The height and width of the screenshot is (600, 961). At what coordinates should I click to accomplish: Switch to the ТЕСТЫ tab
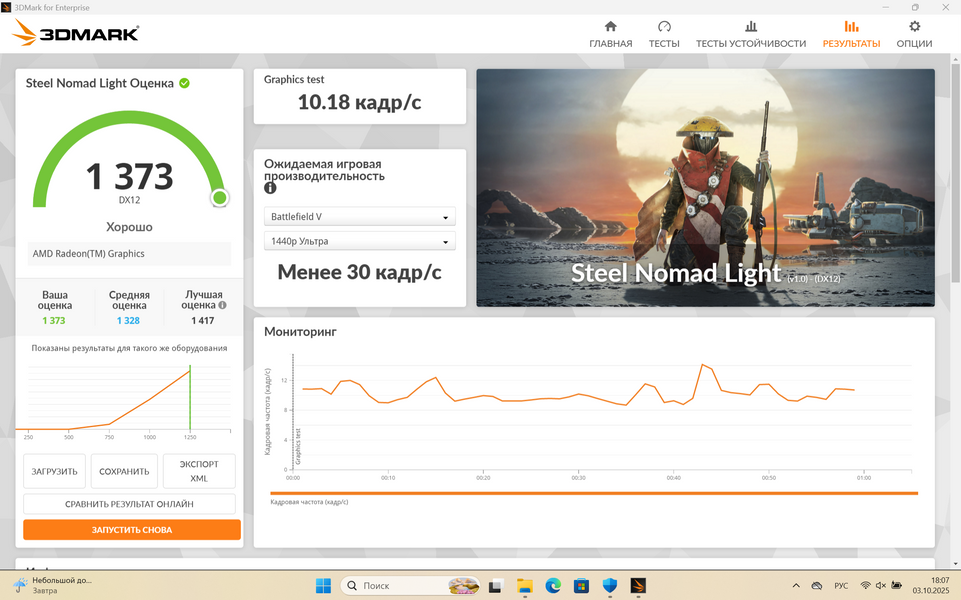[664, 34]
